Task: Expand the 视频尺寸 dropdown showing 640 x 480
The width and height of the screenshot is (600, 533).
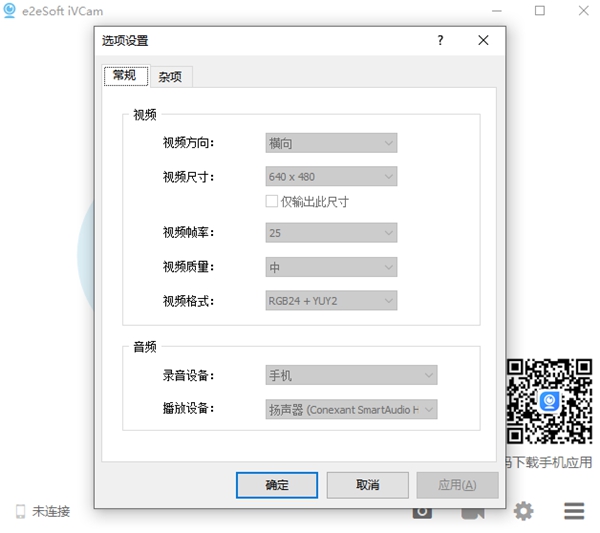Action: (x=331, y=176)
